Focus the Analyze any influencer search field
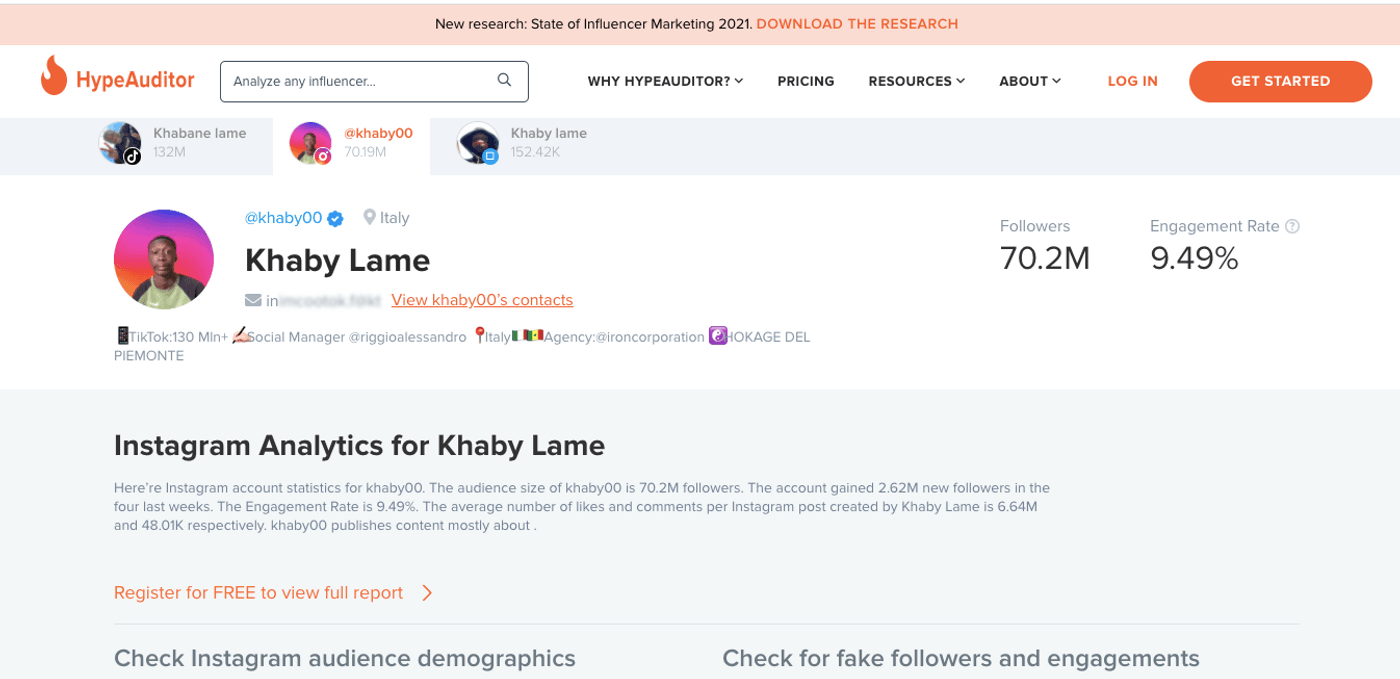Viewport: 1400px width, 679px height. (360, 81)
